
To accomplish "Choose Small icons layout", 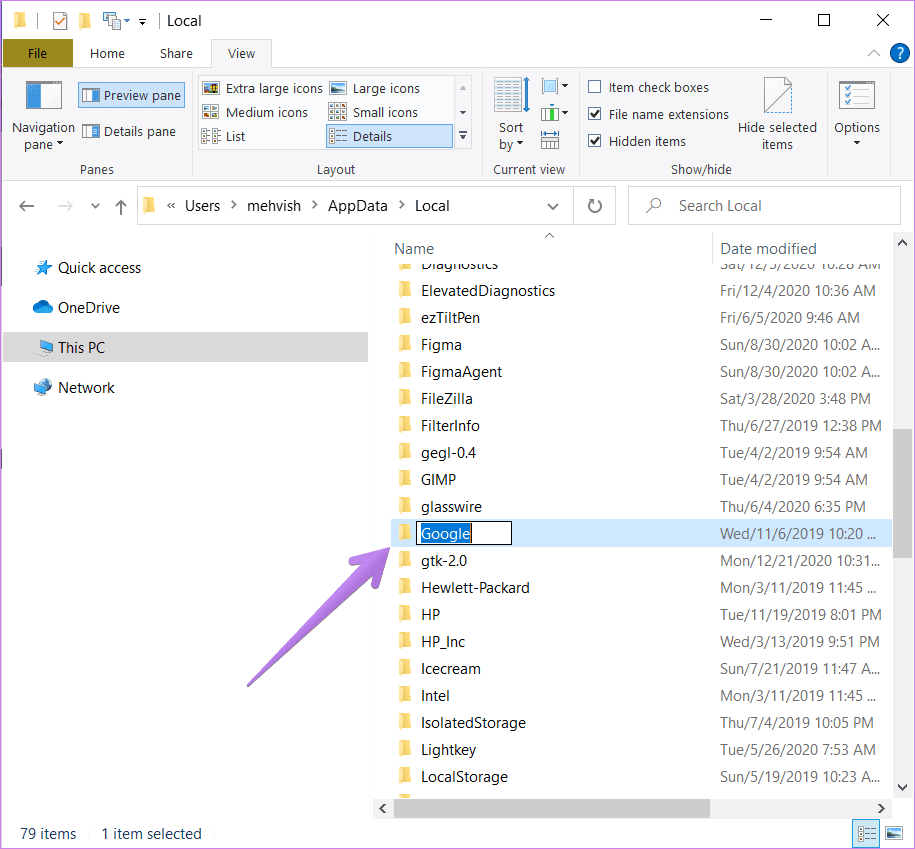I will (373, 112).
